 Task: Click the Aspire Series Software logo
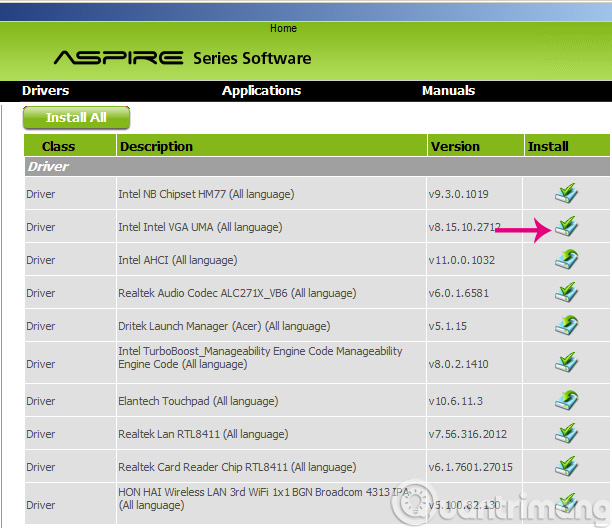182,58
